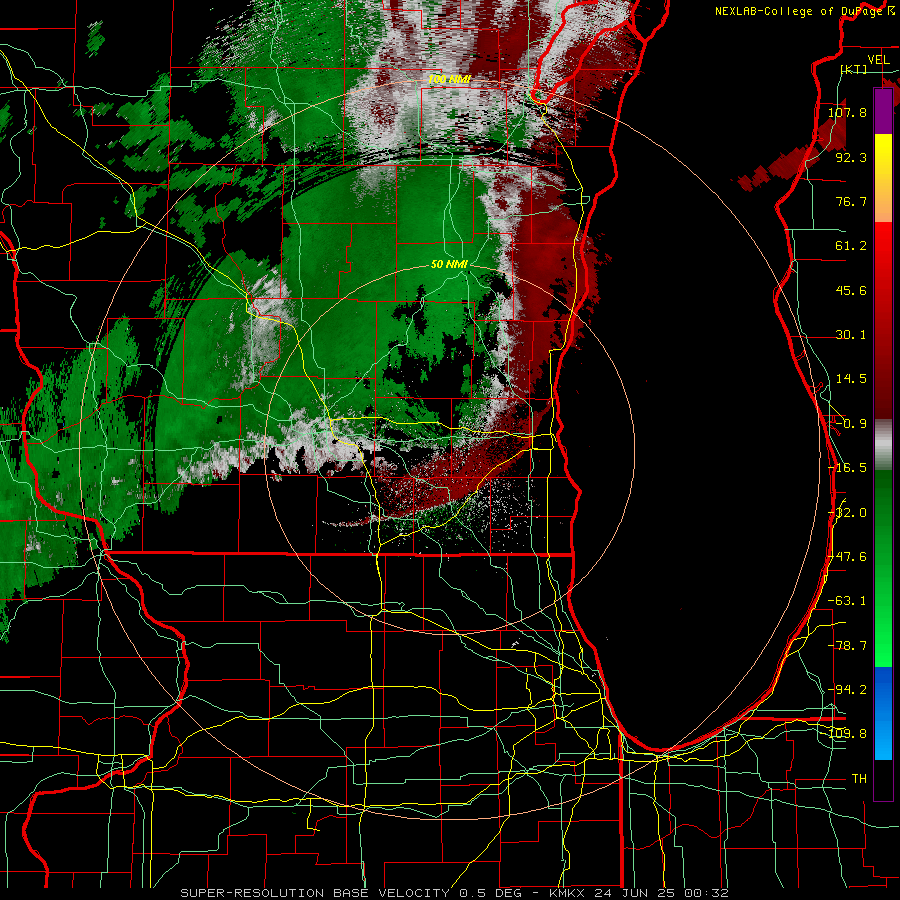
Task: Pick the purple segment of the velocity scale
Action: point(883,111)
